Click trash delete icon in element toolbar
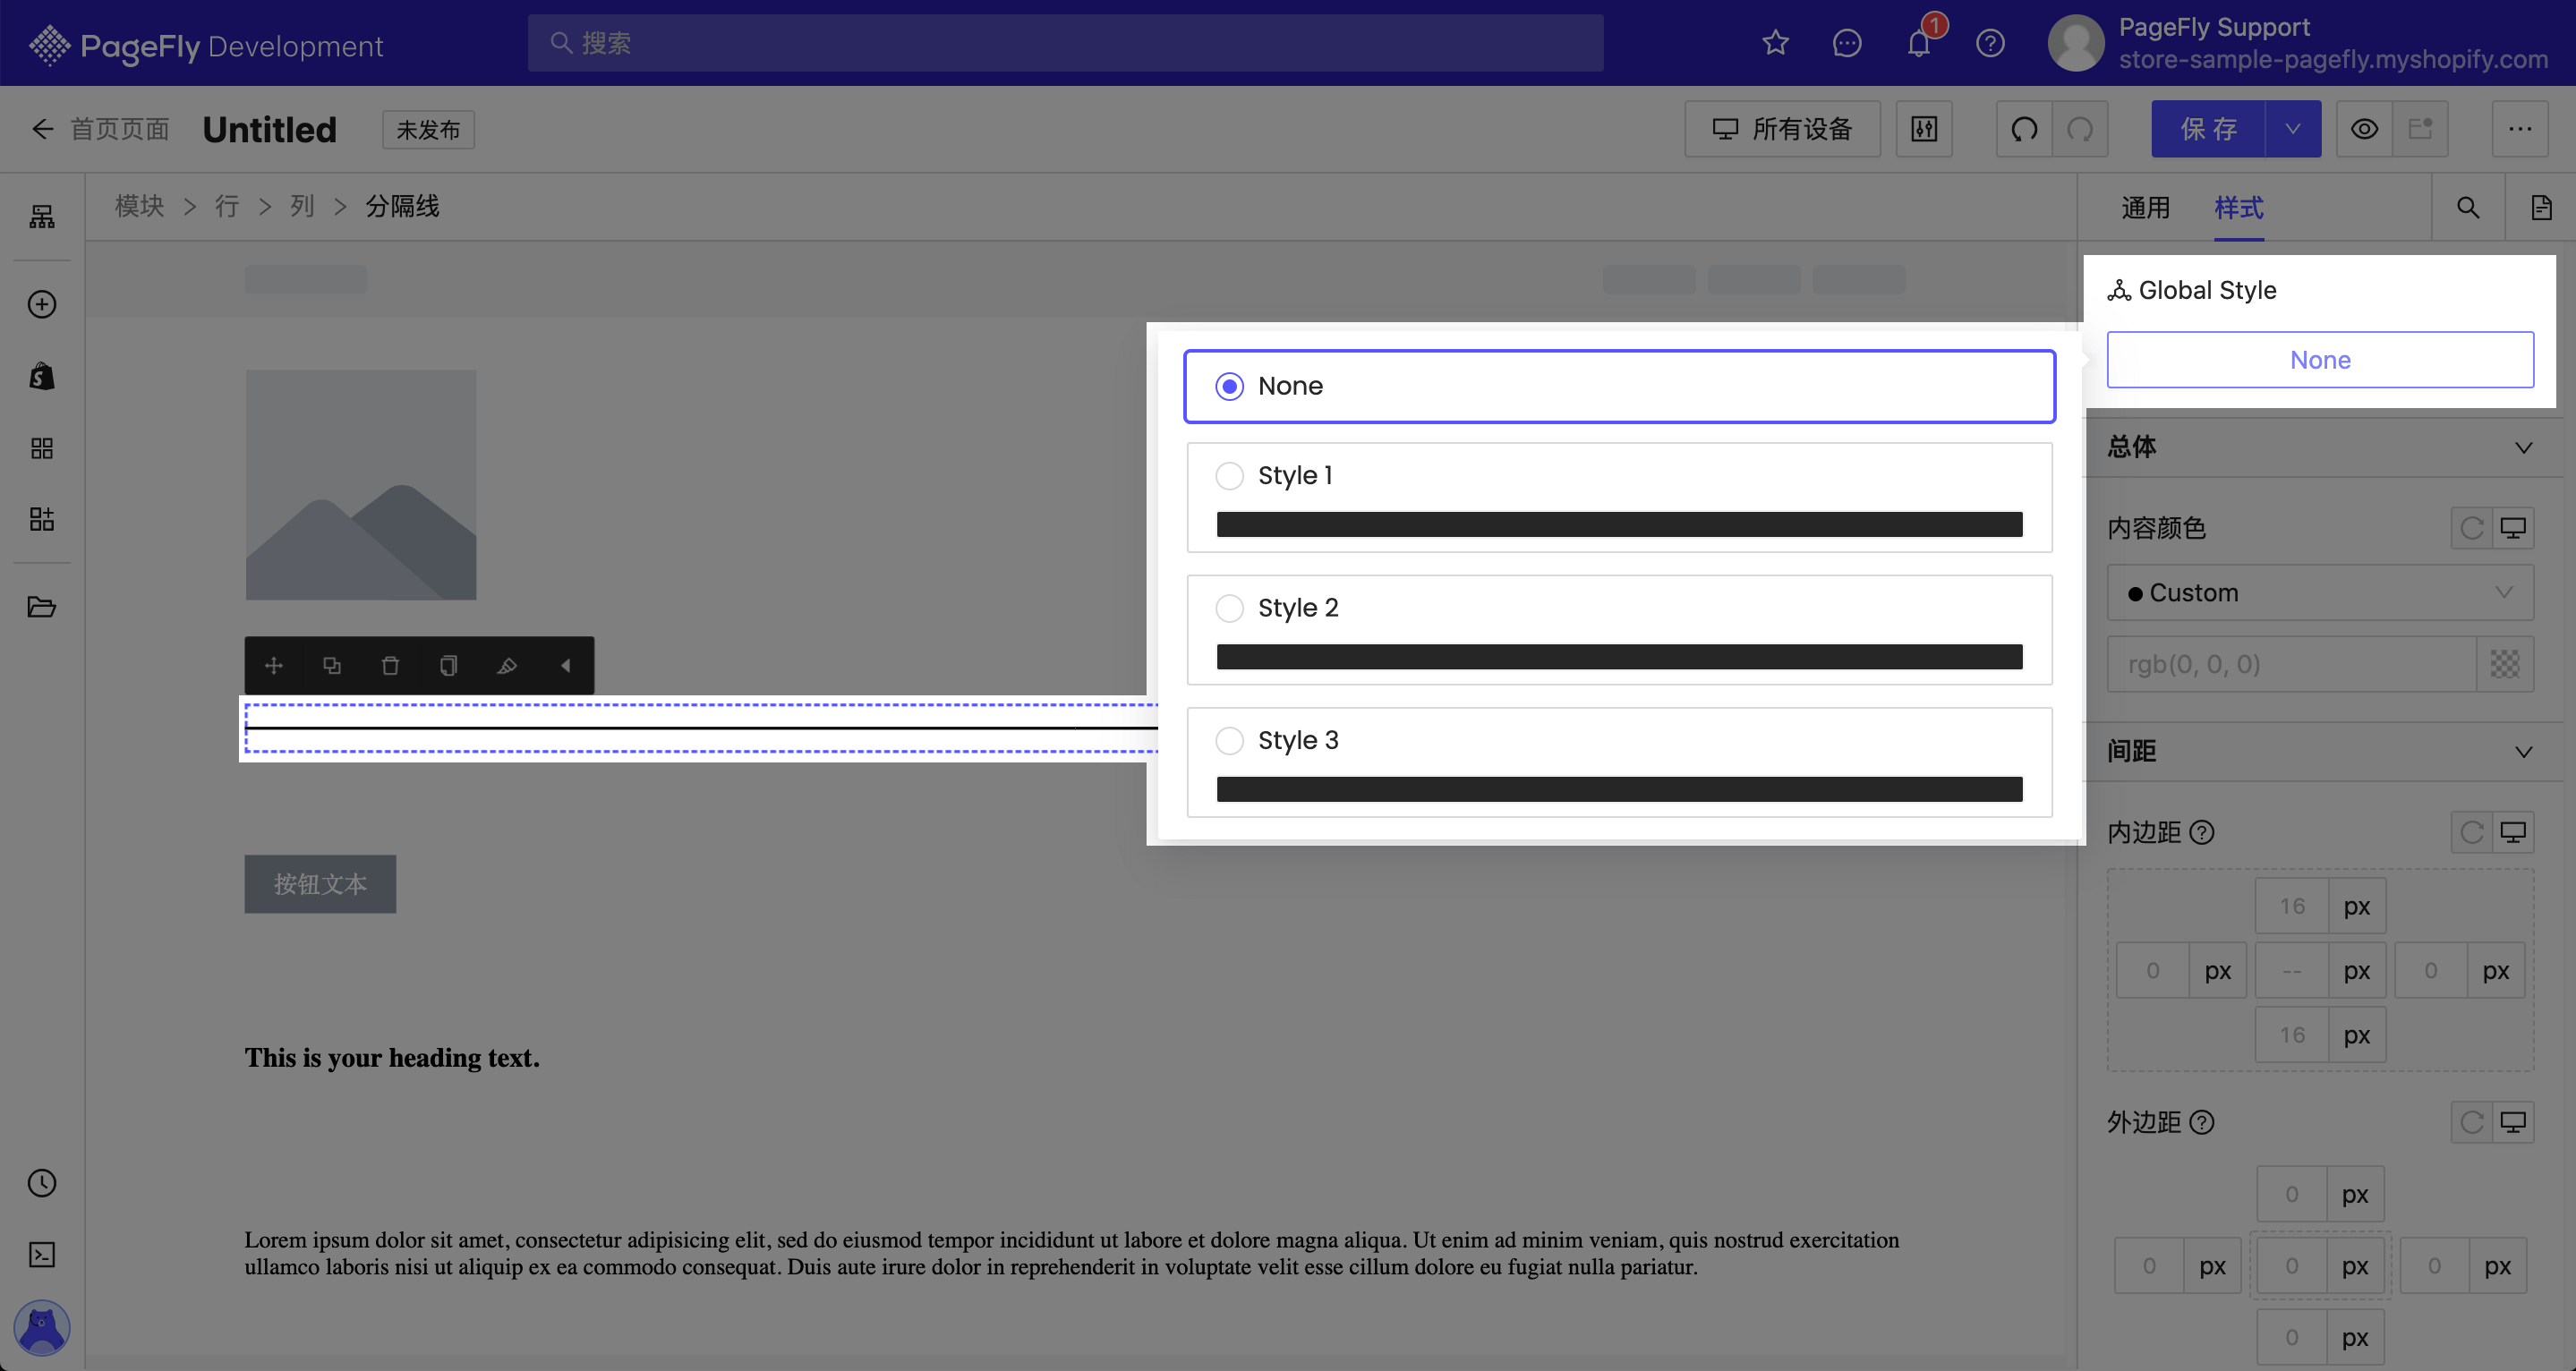This screenshot has width=2576, height=1371. [x=390, y=666]
